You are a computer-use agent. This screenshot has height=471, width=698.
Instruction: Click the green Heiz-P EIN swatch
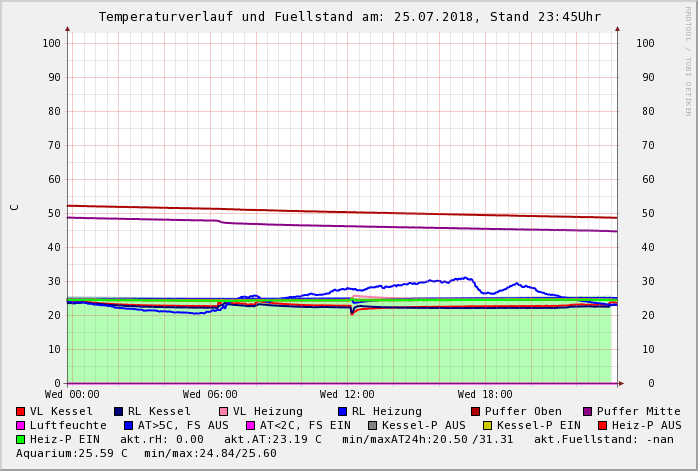(x=21, y=440)
